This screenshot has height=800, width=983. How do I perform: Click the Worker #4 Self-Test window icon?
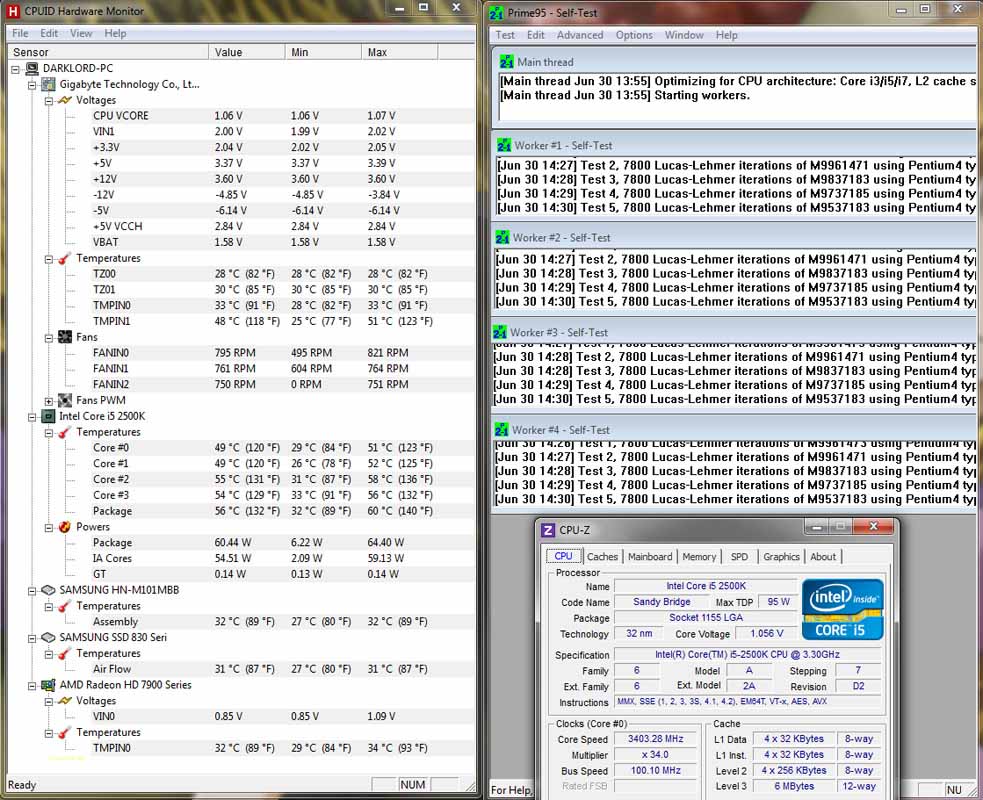pyautogui.click(x=502, y=430)
